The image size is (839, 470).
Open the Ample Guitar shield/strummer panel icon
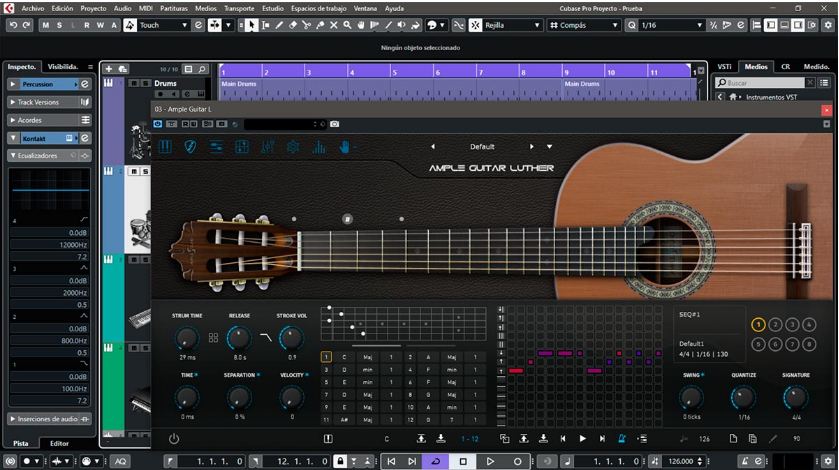[190, 147]
